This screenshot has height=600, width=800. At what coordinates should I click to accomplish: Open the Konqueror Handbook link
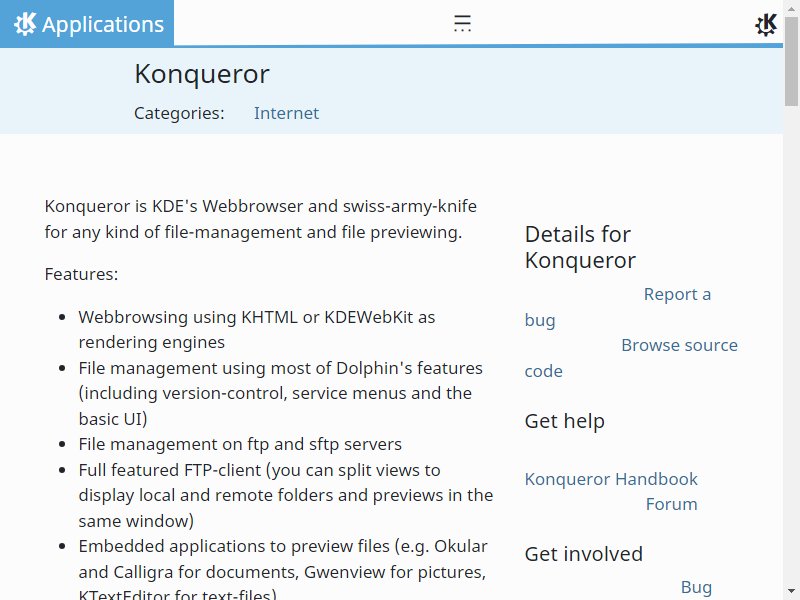point(611,479)
